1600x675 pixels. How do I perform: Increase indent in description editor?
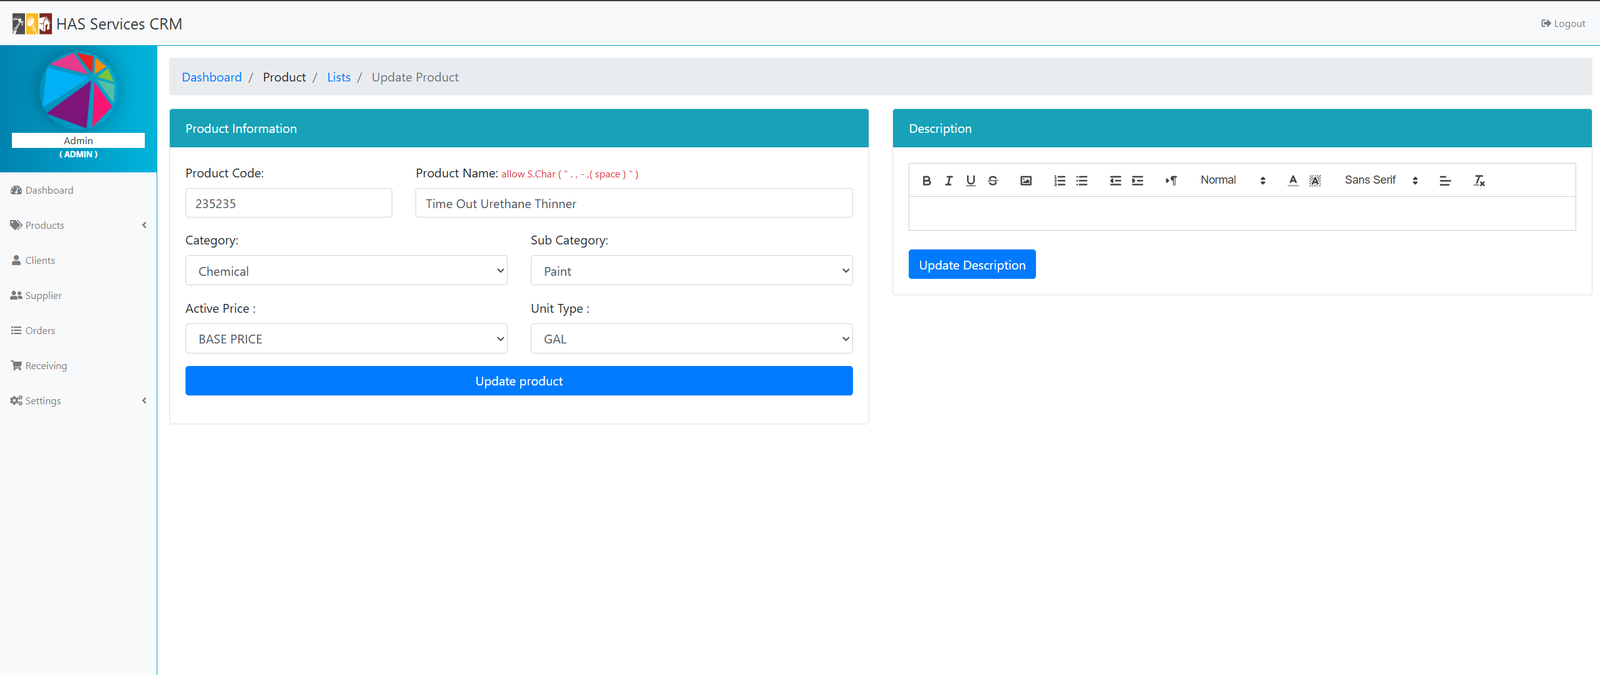click(x=1137, y=181)
